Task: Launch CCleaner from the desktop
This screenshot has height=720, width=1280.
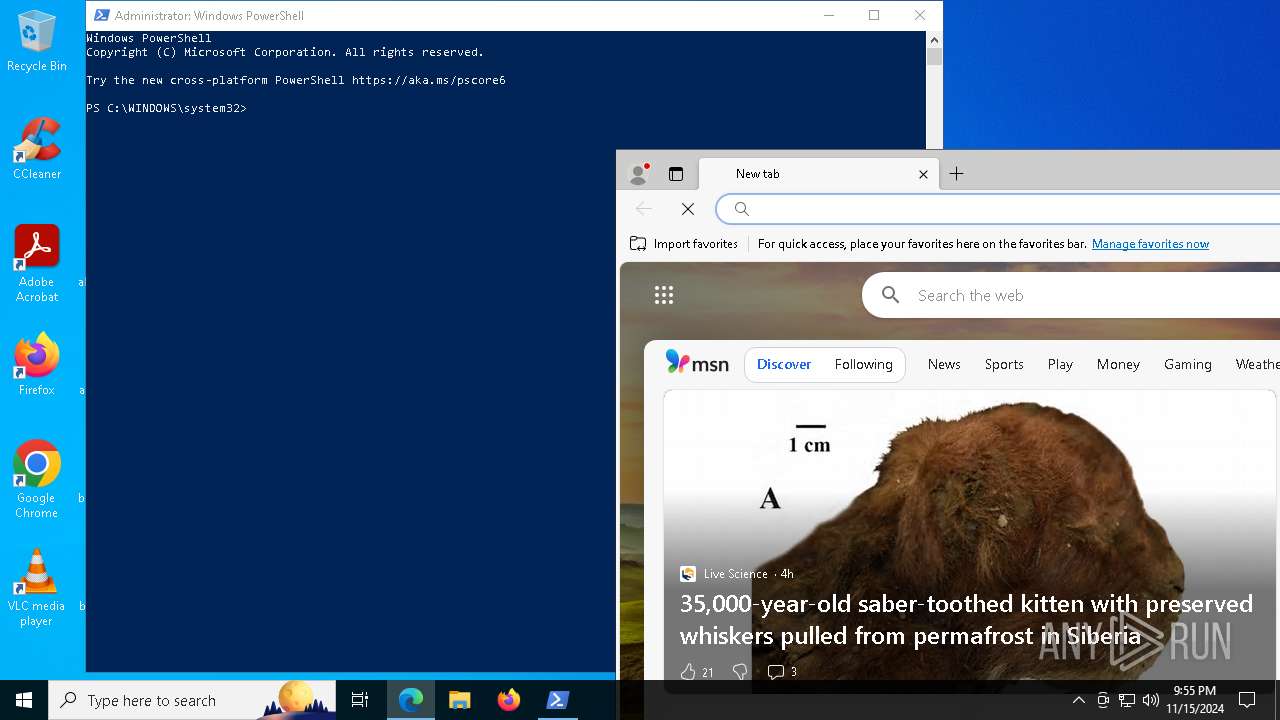Action: pos(37,148)
